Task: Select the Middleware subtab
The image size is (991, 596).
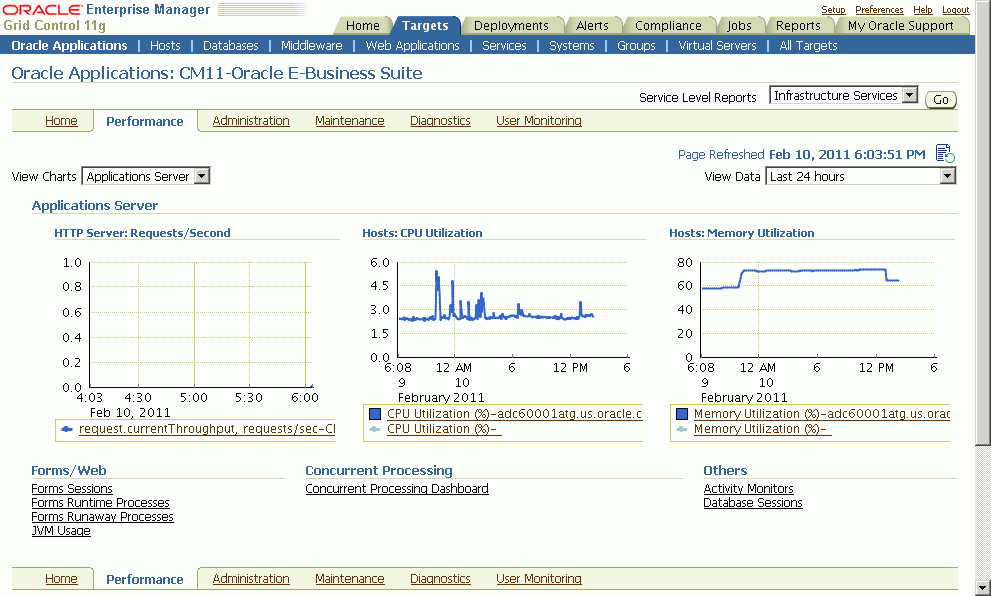Action: [312, 46]
